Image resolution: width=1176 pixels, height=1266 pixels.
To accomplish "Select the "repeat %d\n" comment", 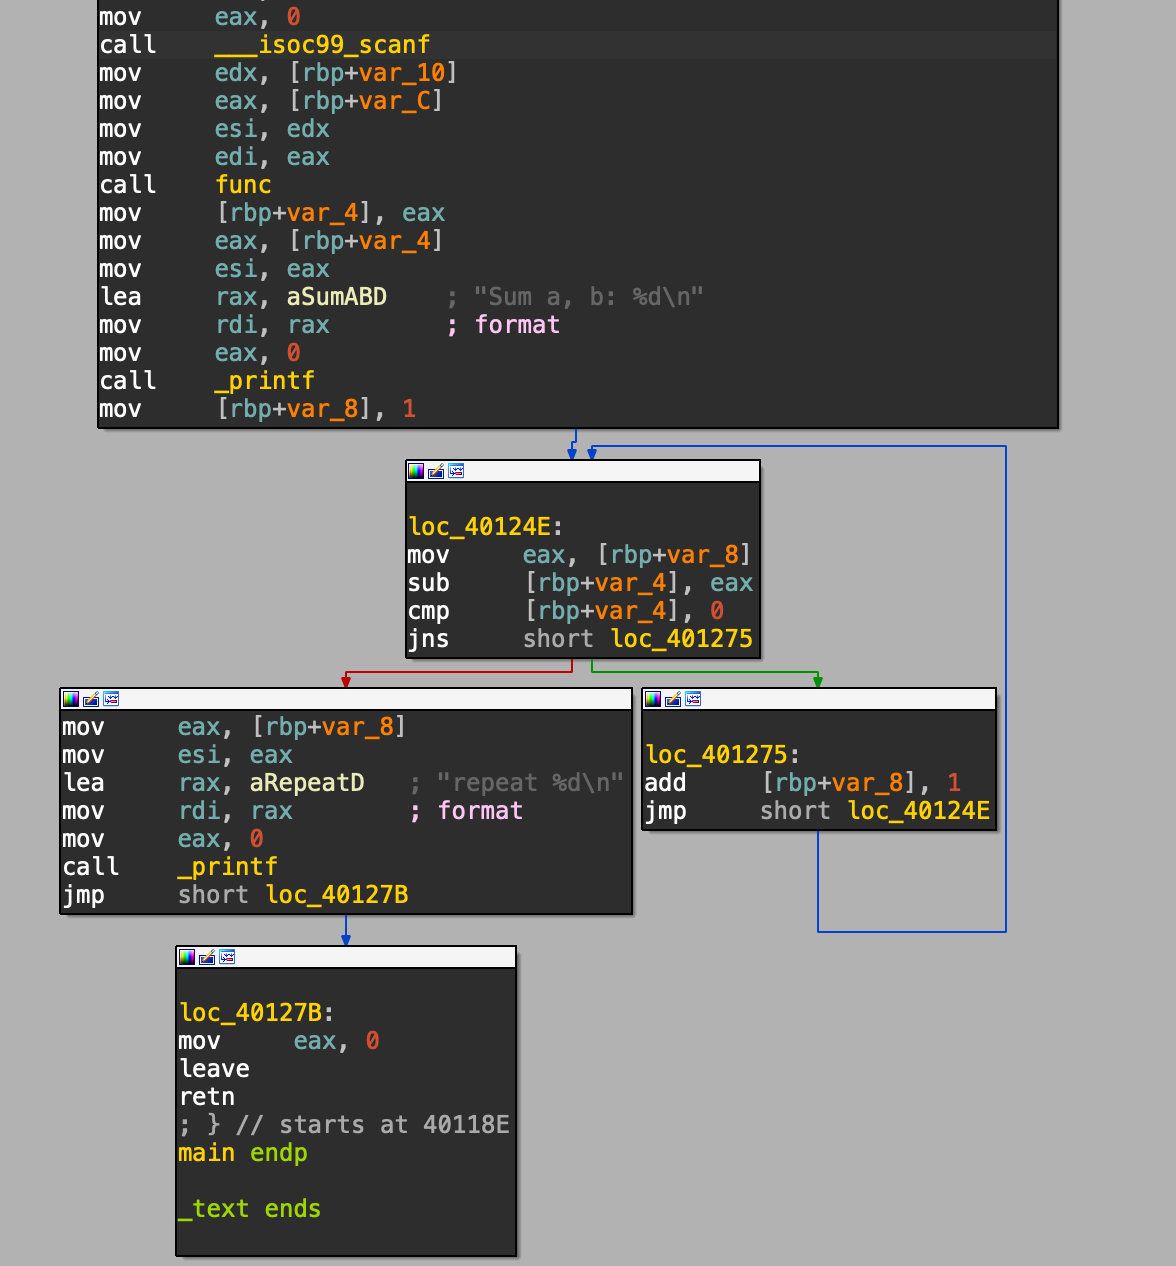I will (x=530, y=783).
